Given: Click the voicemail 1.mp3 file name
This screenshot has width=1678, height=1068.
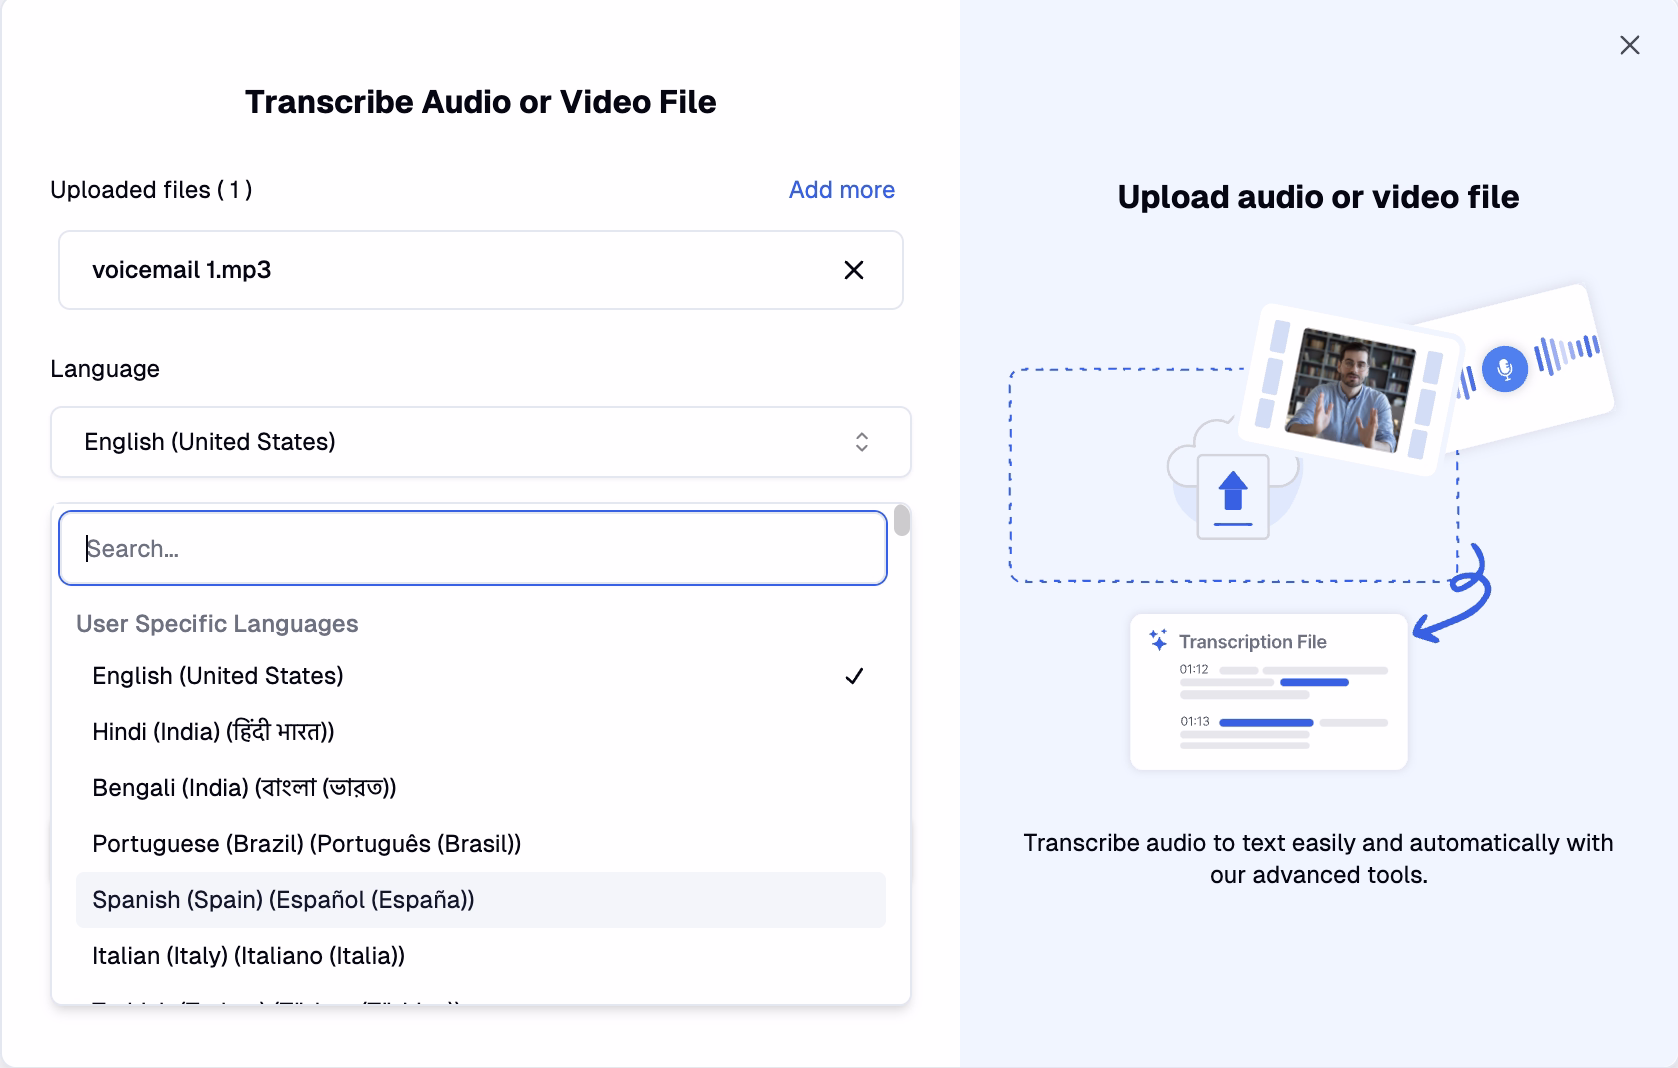Looking at the screenshot, I should [181, 270].
